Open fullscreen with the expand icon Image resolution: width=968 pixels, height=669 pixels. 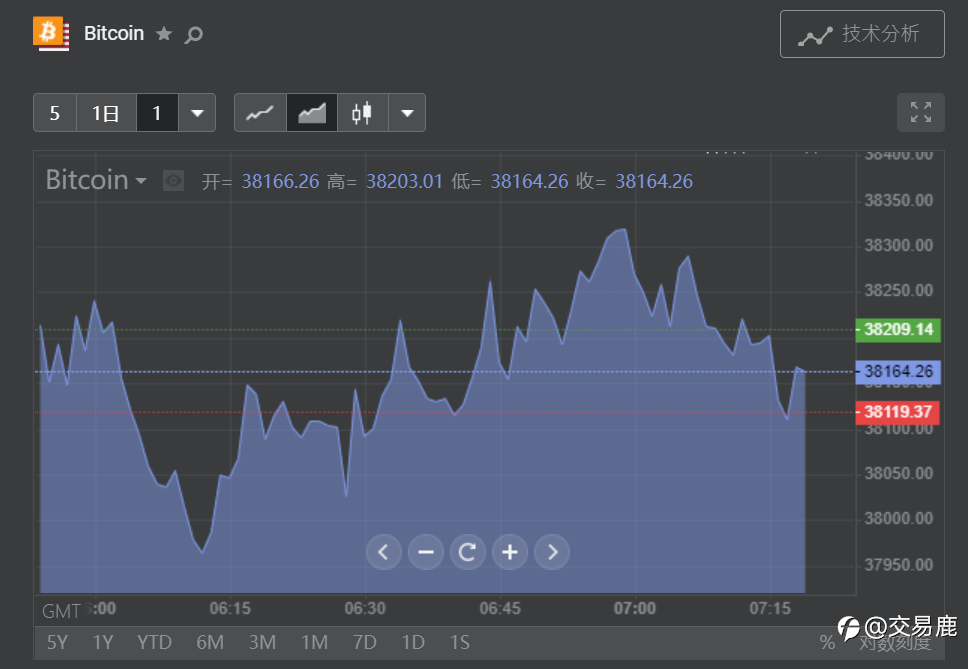coord(920,113)
